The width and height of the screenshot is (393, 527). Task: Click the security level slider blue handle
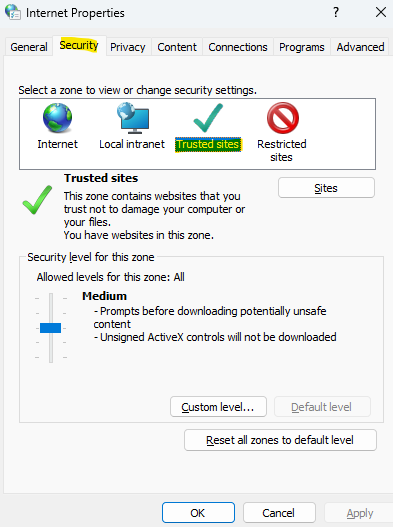50,328
